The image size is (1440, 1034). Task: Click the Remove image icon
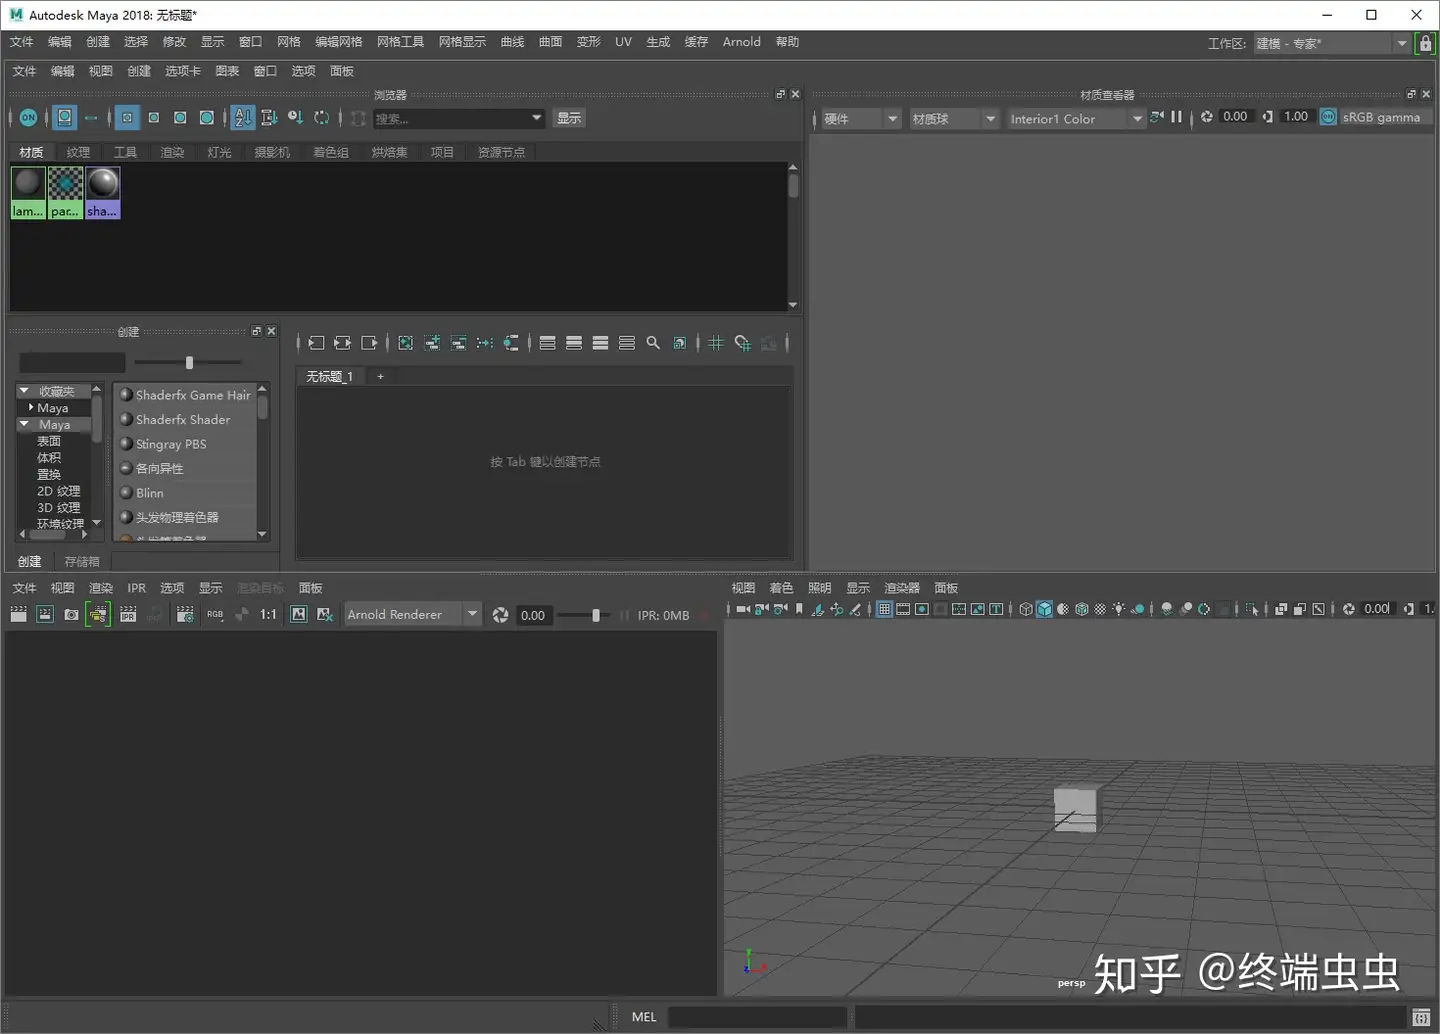point(325,615)
